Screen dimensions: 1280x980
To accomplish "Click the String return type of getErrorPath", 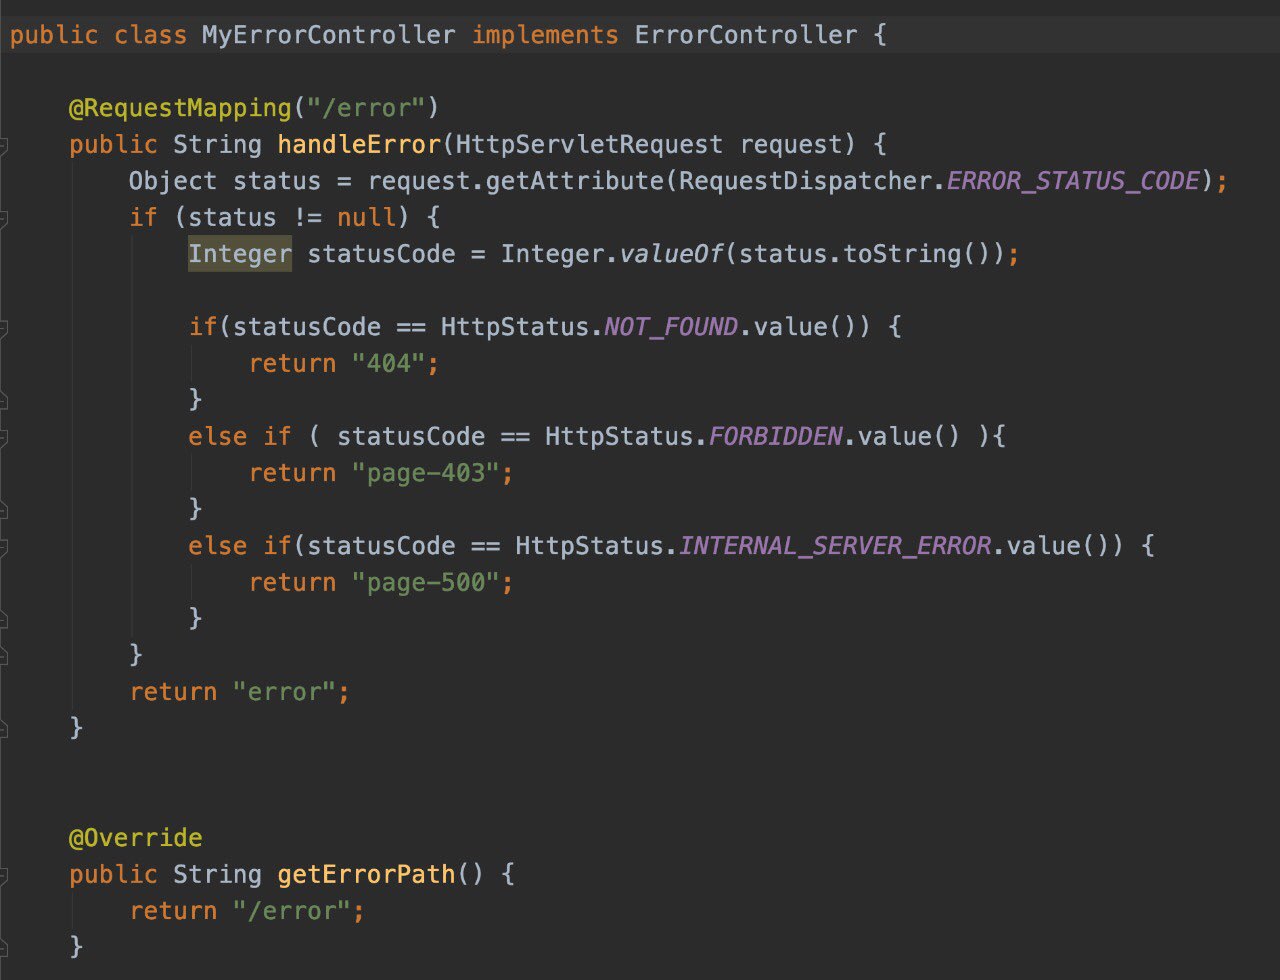I will (217, 874).
